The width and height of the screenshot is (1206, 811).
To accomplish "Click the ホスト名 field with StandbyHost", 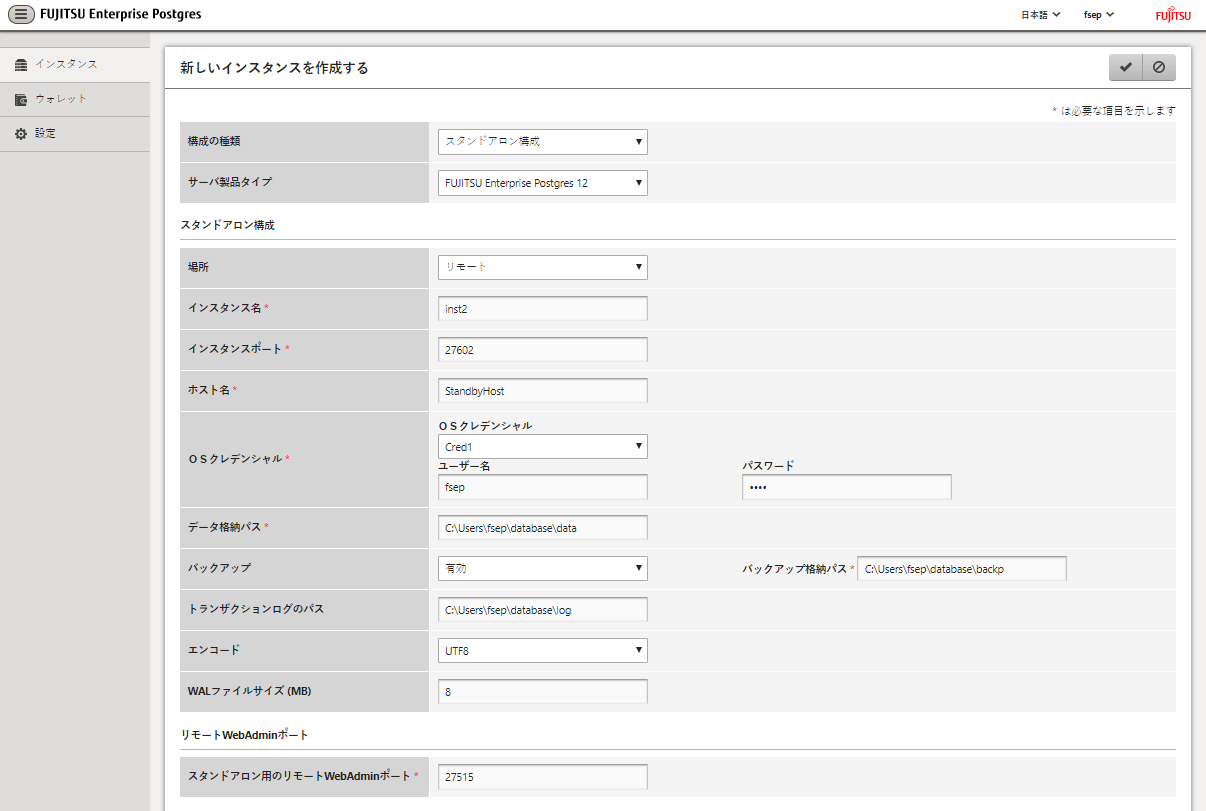I will tap(543, 390).
